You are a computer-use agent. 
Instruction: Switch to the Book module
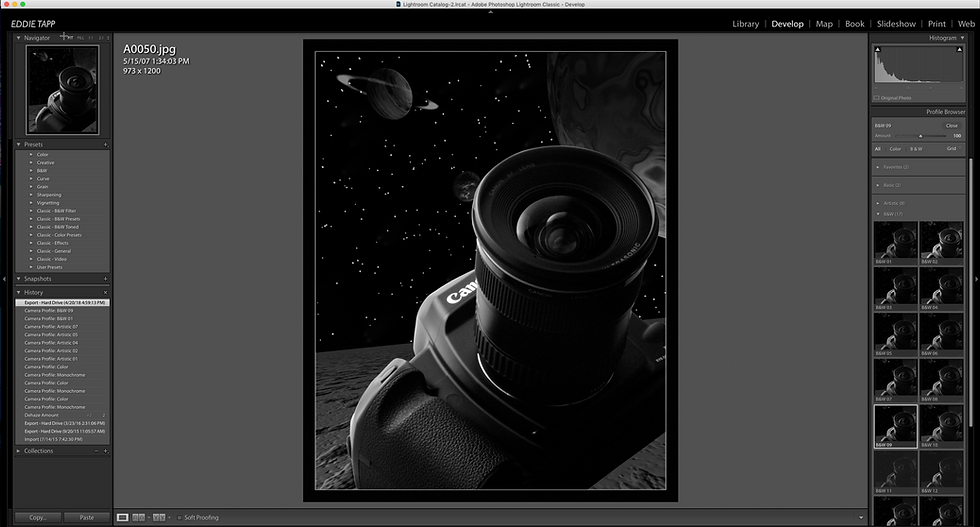click(x=854, y=24)
